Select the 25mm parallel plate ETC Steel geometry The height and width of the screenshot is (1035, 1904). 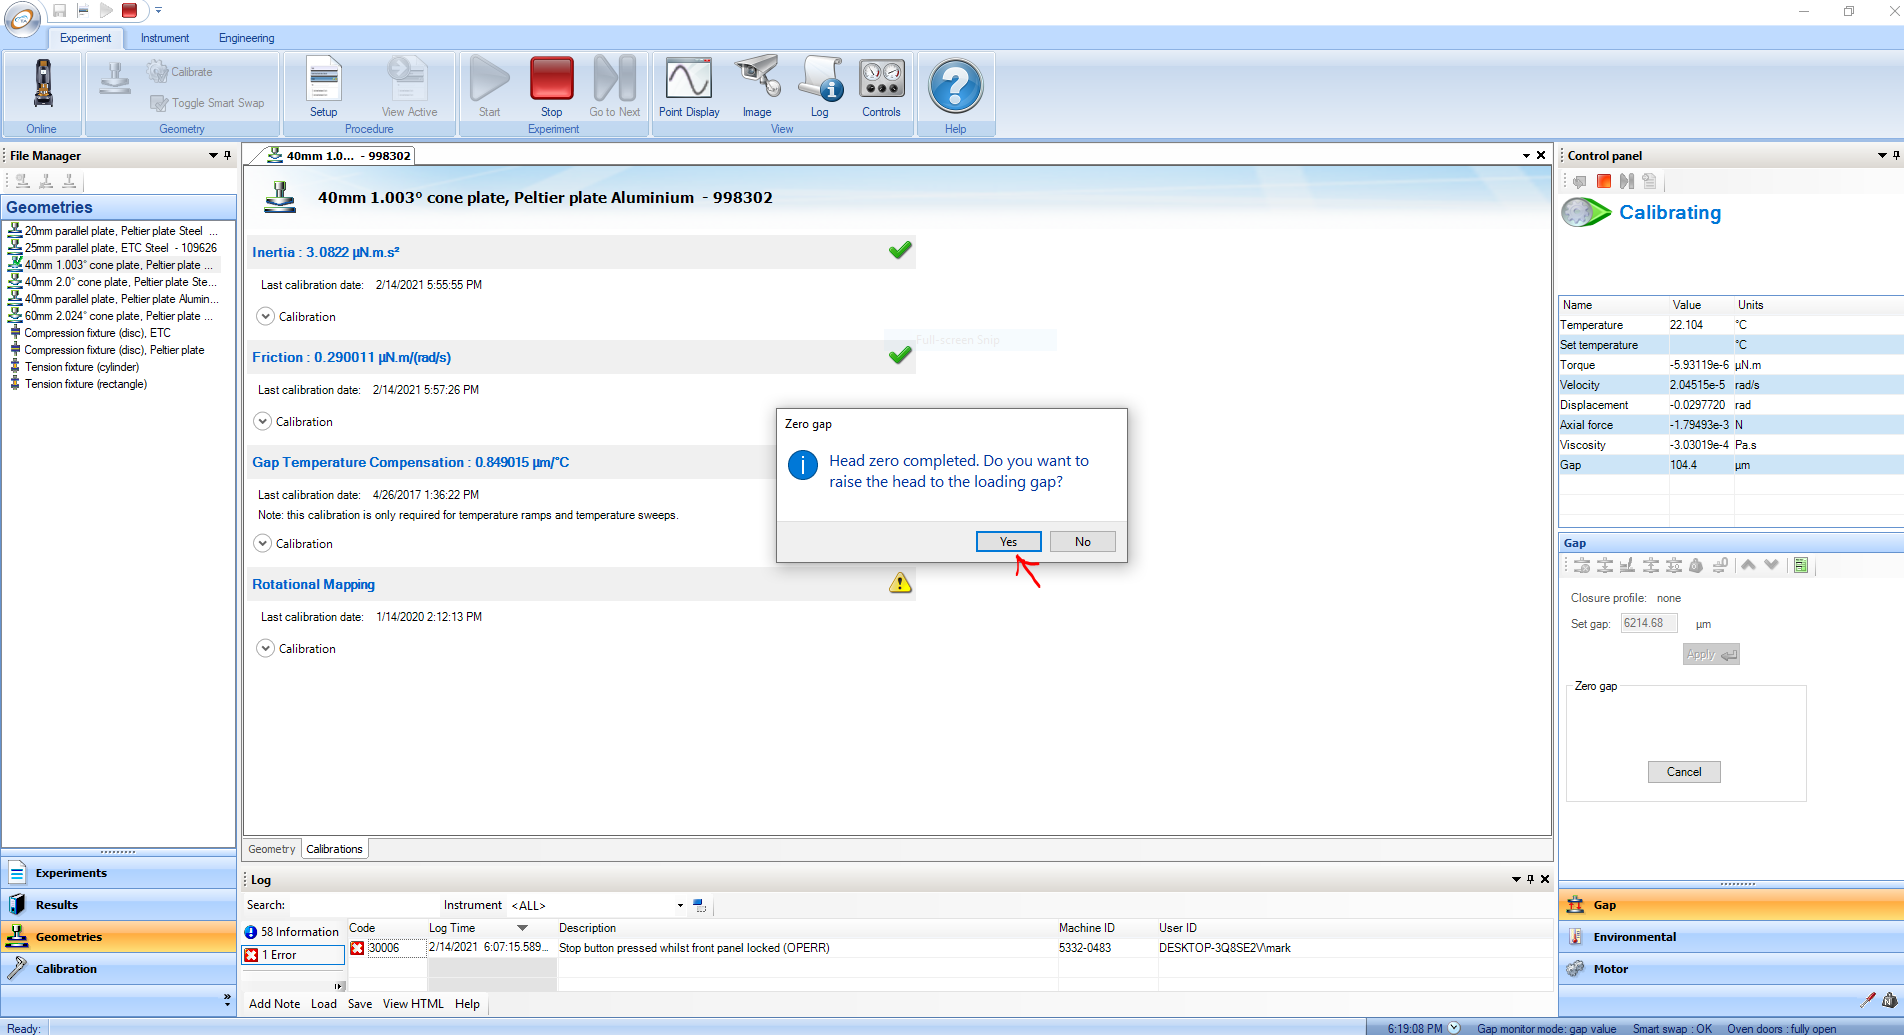120,248
